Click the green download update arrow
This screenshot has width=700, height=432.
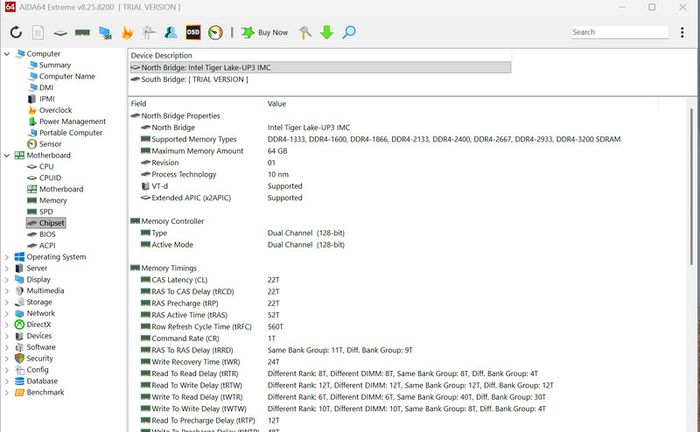[327, 32]
